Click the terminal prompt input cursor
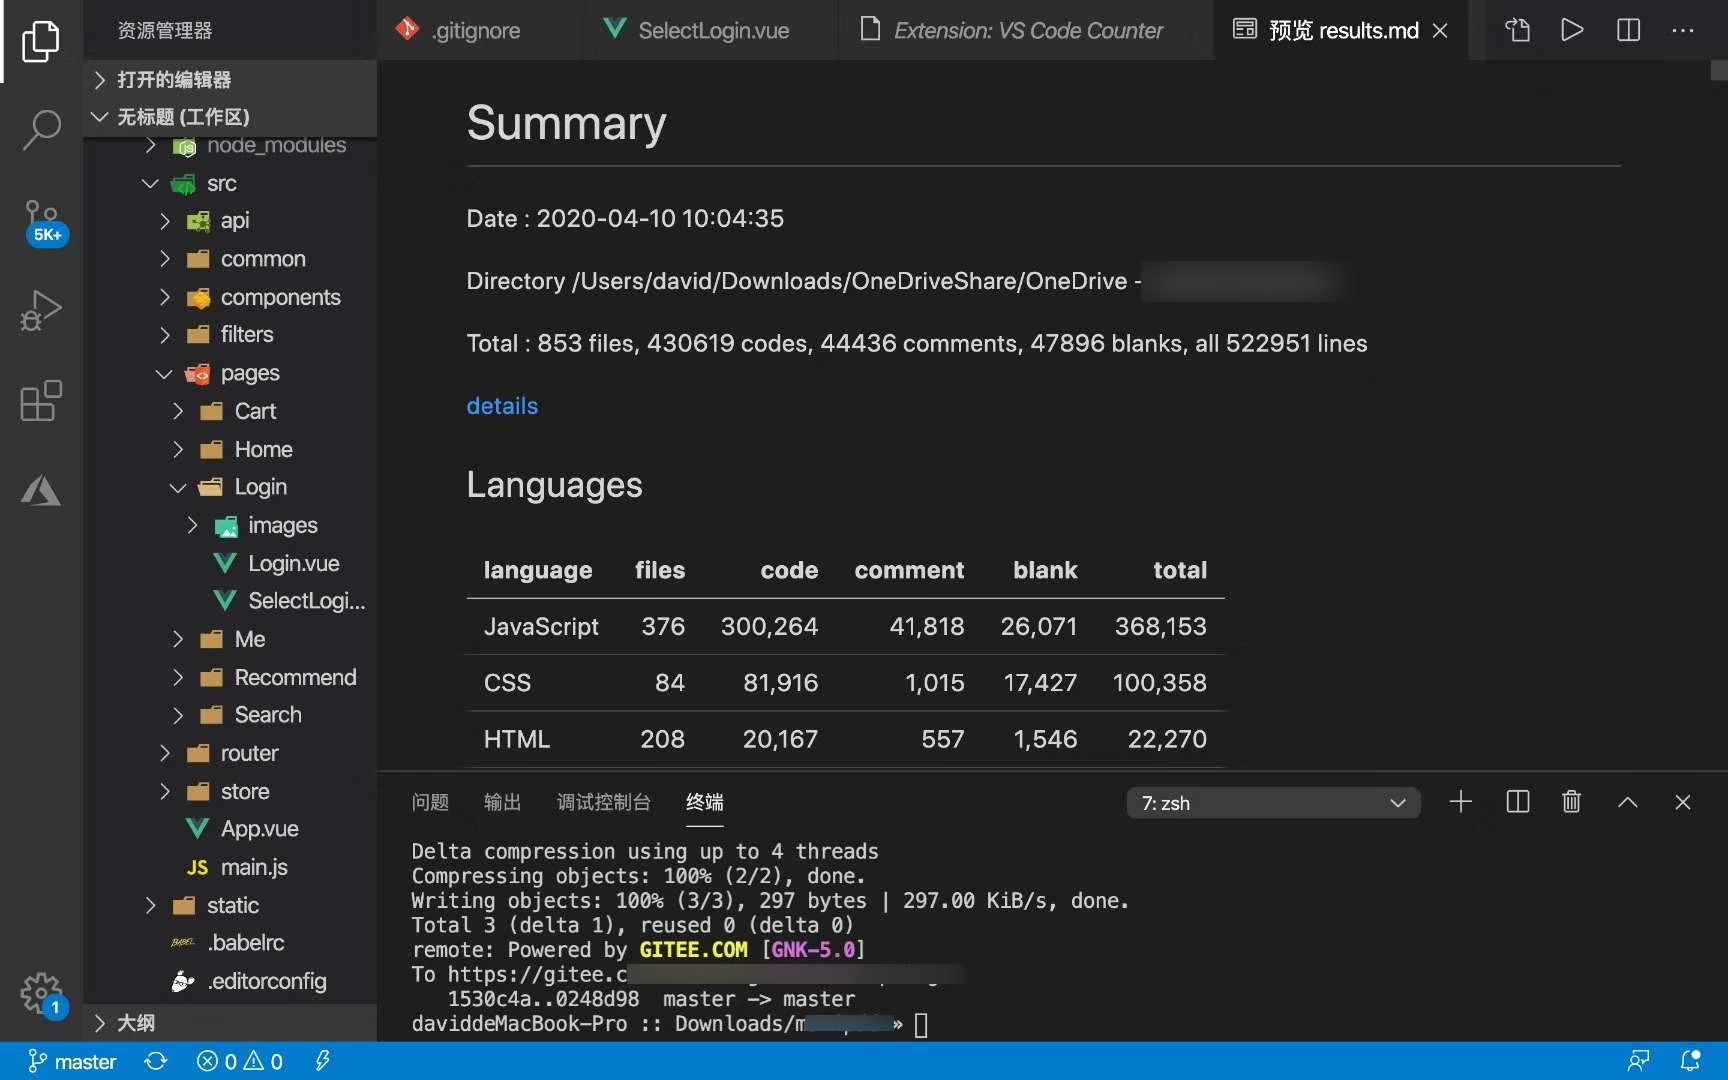The width and height of the screenshot is (1728, 1080). pos(921,1025)
